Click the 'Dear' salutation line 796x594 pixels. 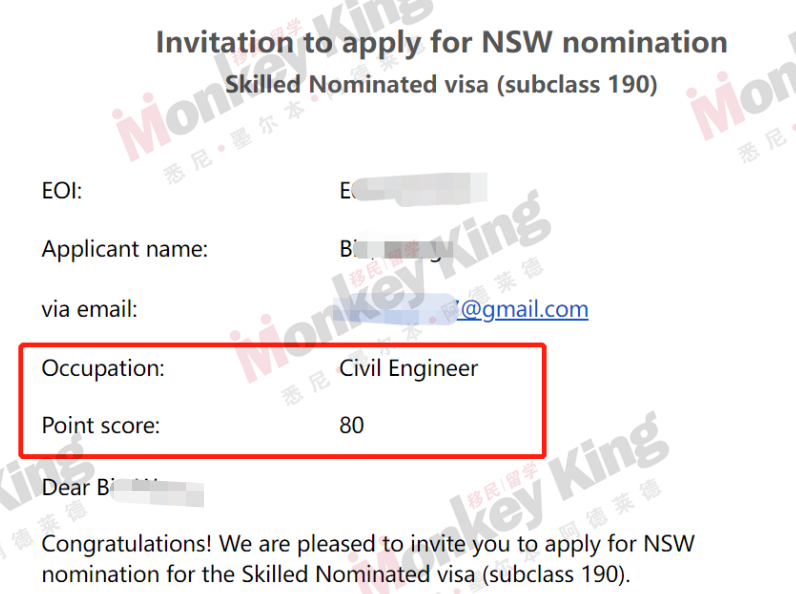coord(123,488)
